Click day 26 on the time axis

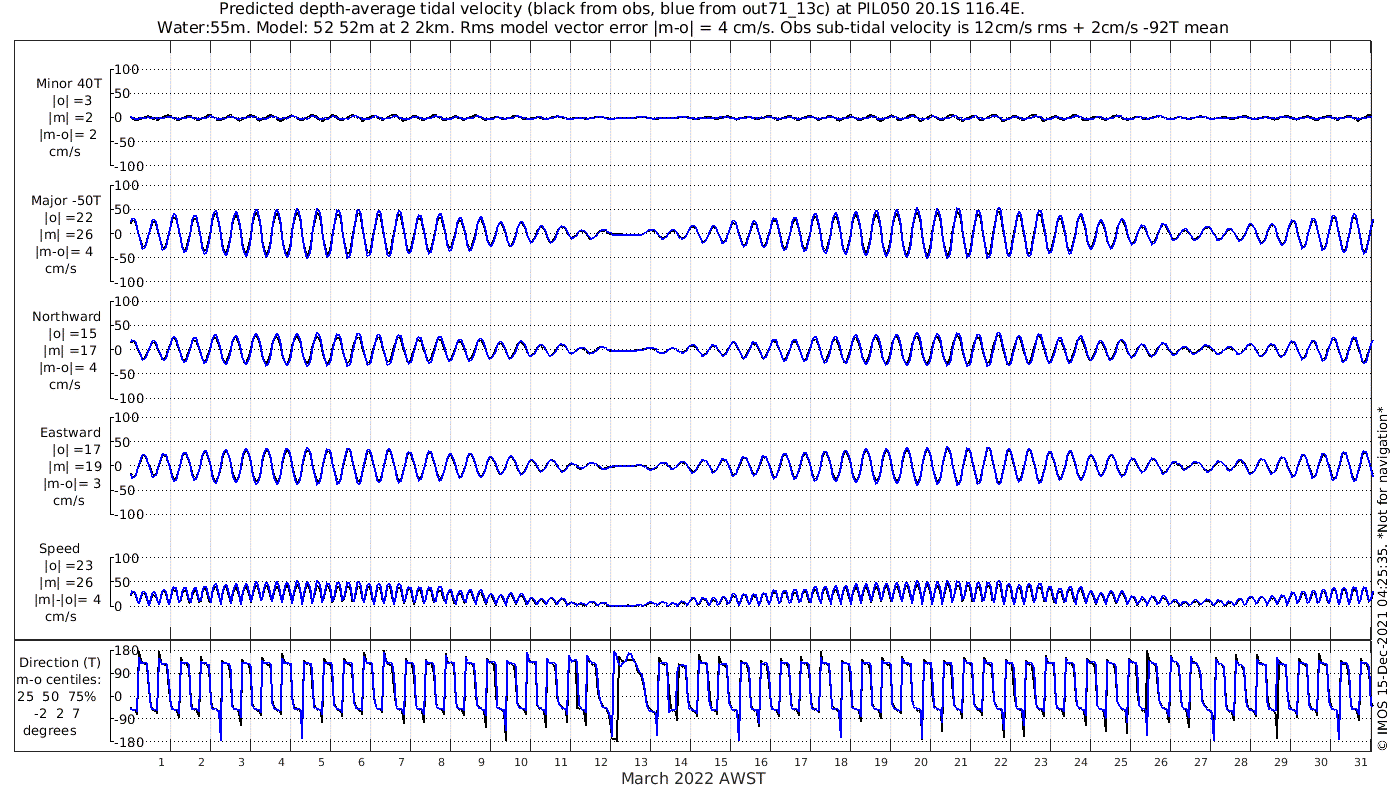(1160, 761)
